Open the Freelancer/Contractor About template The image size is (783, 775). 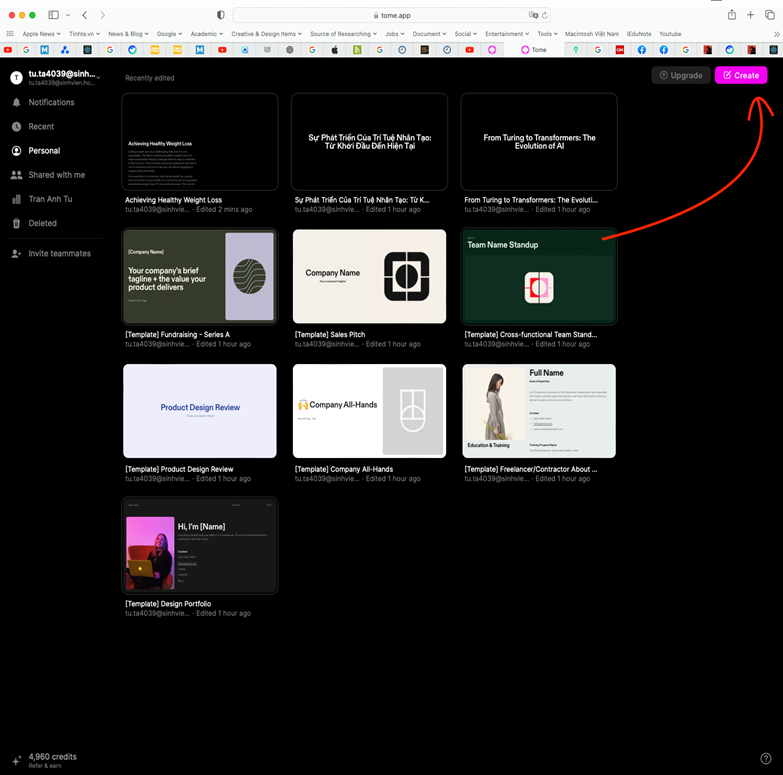tap(539, 411)
